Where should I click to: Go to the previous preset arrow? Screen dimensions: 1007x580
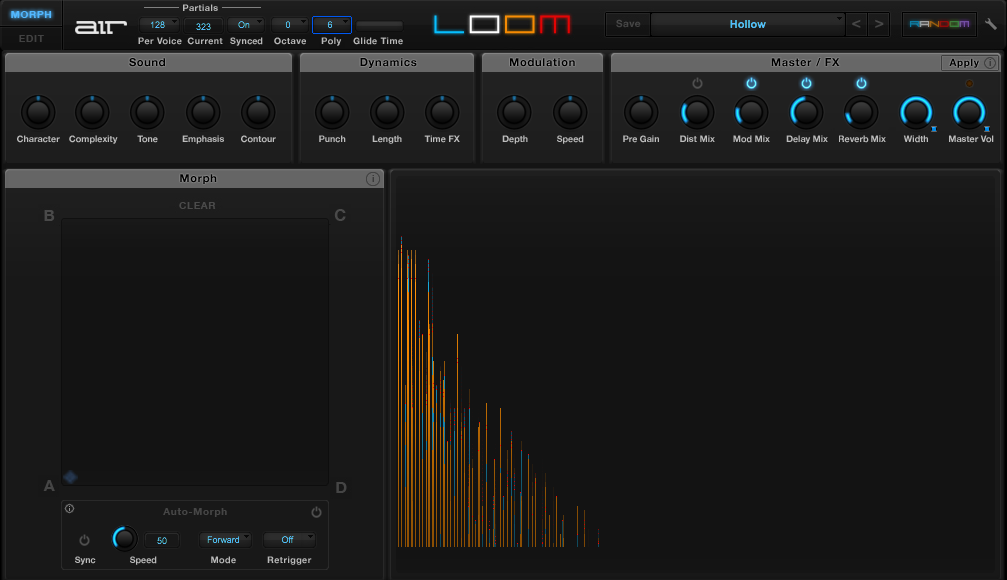coord(856,24)
